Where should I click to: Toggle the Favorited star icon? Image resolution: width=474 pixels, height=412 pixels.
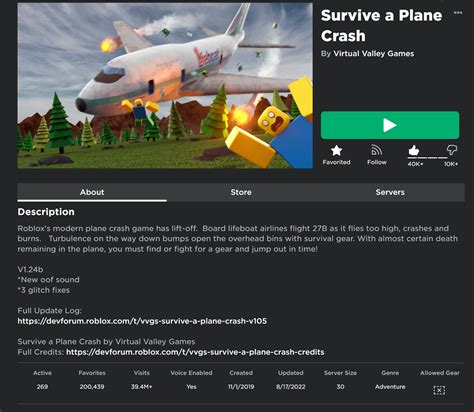point(336,151)
